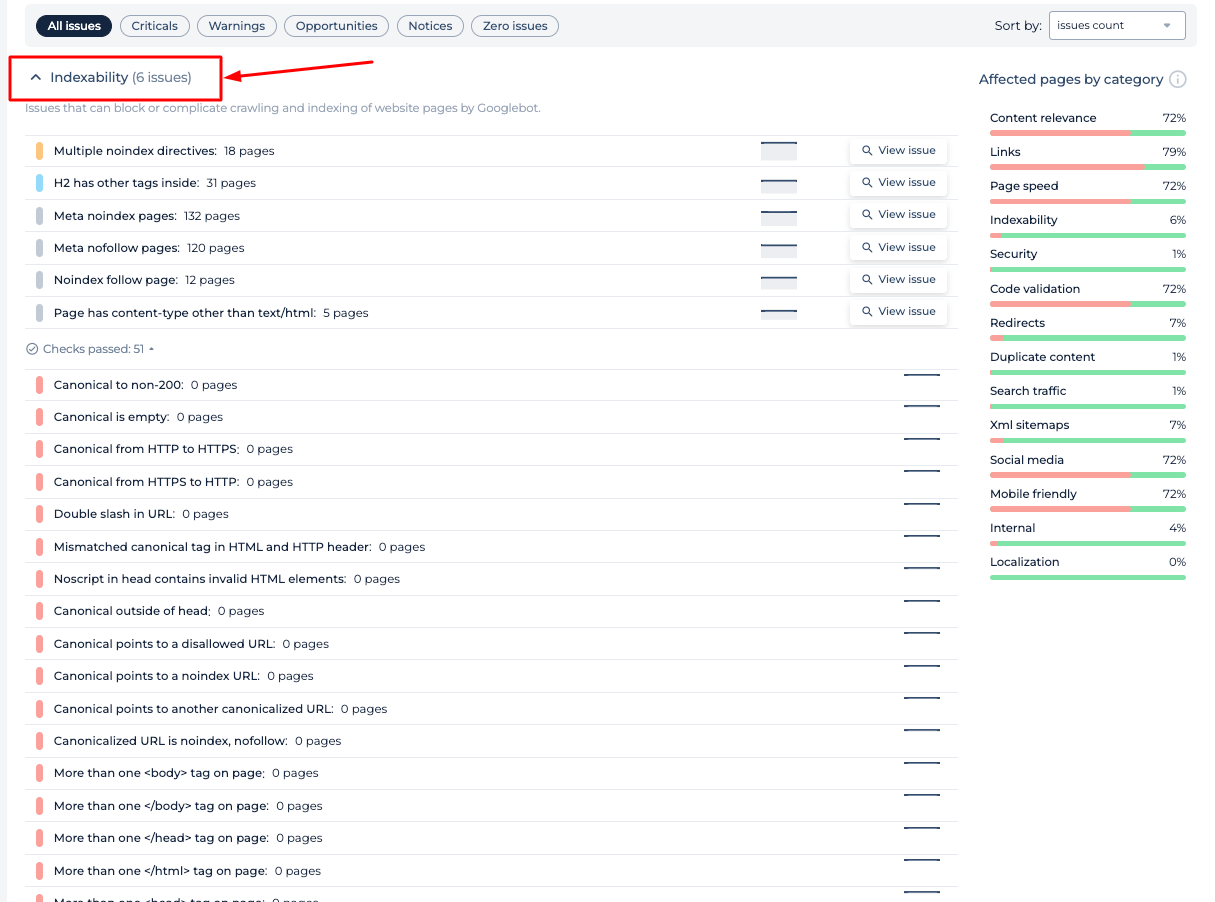Select the Social media category
Screen dimensions: 1215x902
(x=1088, y=464)
